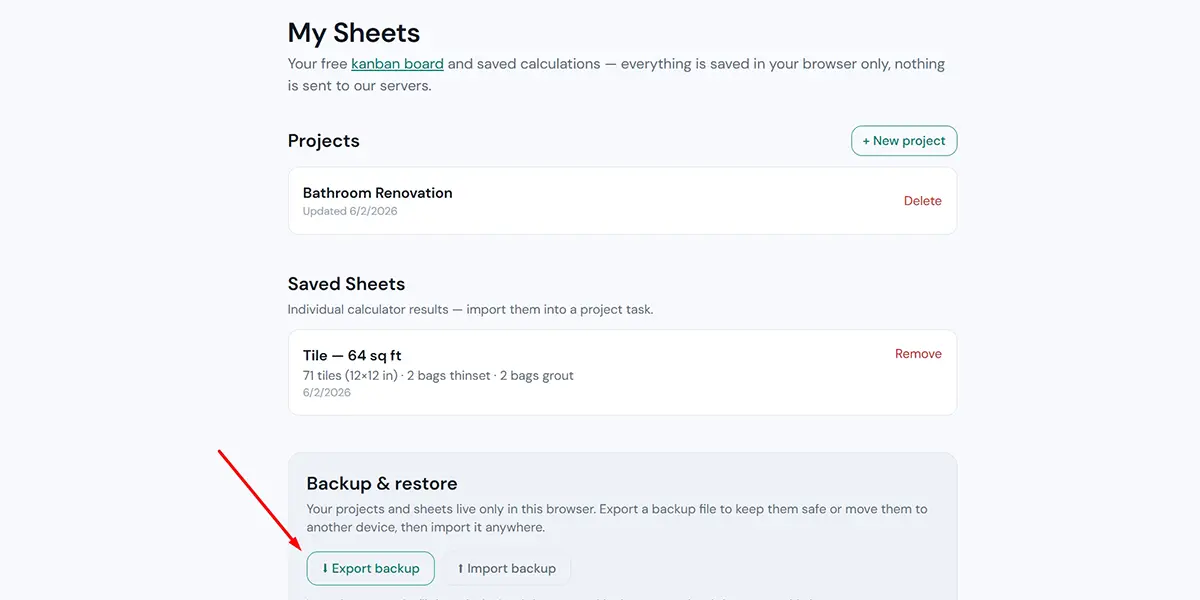Select the 'Updated 6/2/2026' text

(x=350, y=212)
